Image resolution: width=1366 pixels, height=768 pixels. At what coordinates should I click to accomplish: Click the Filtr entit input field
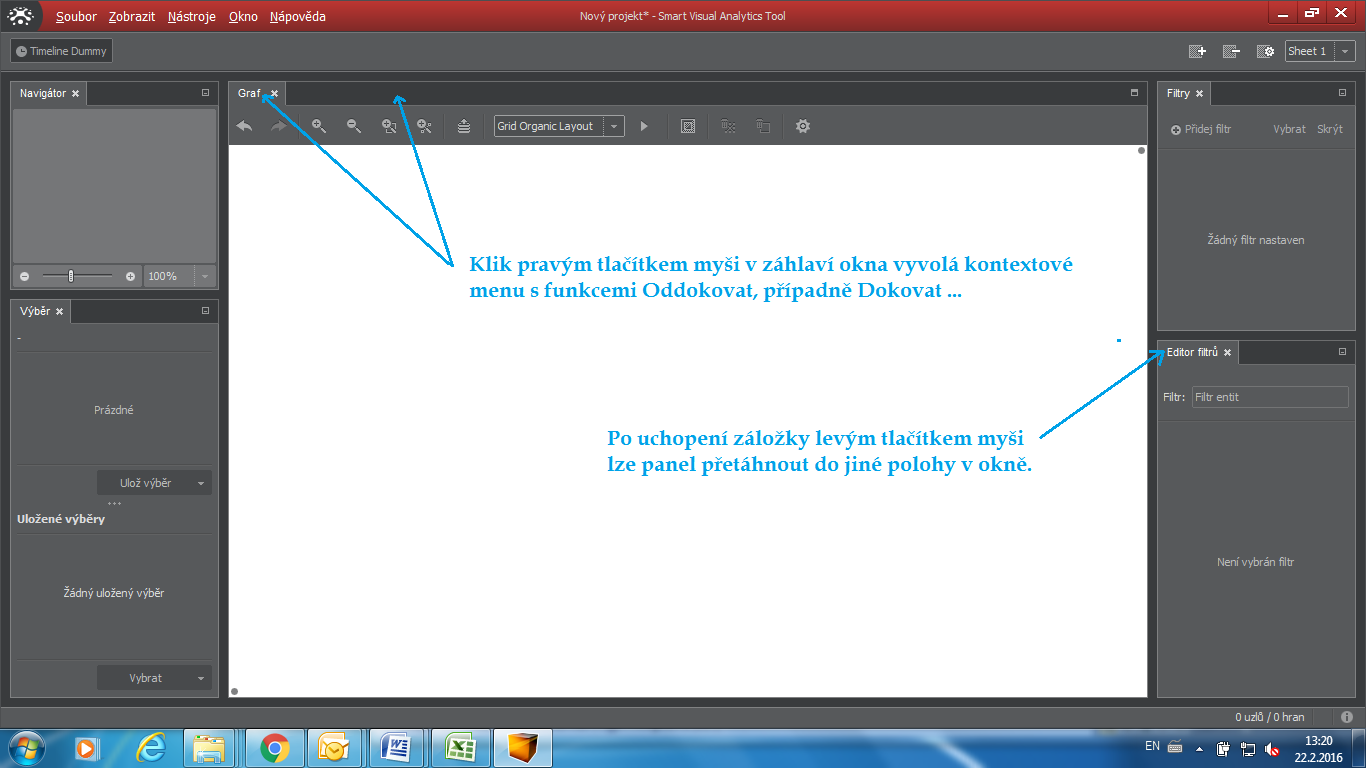[x=1270, y=396]
